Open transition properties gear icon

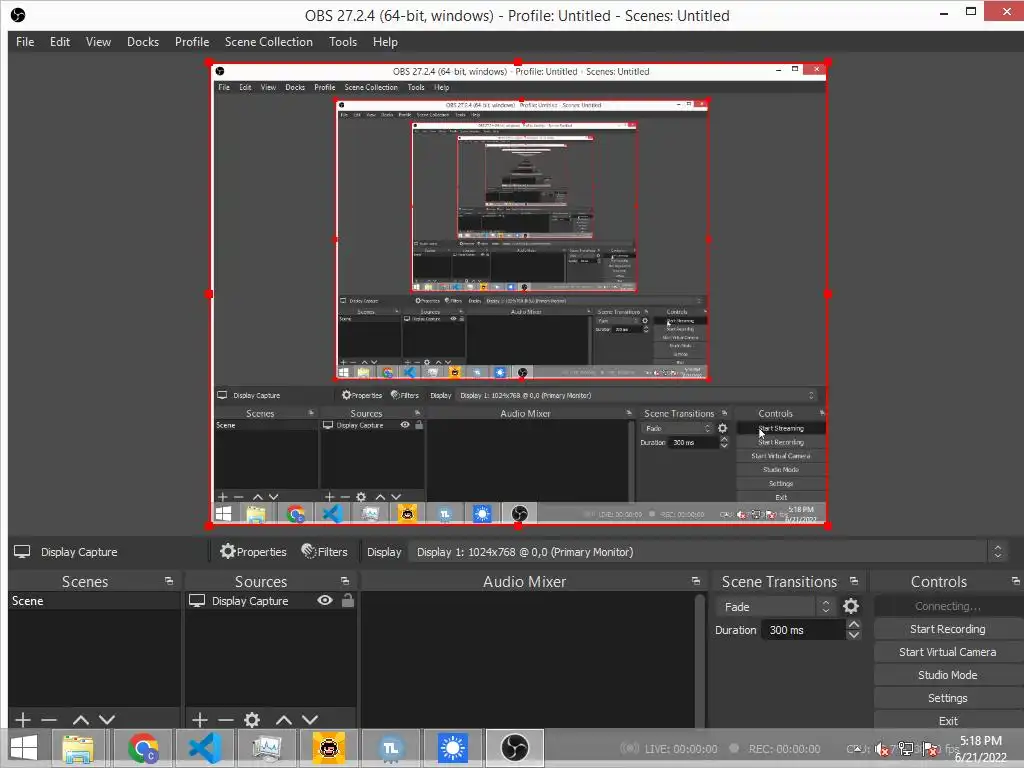(850, 606)
